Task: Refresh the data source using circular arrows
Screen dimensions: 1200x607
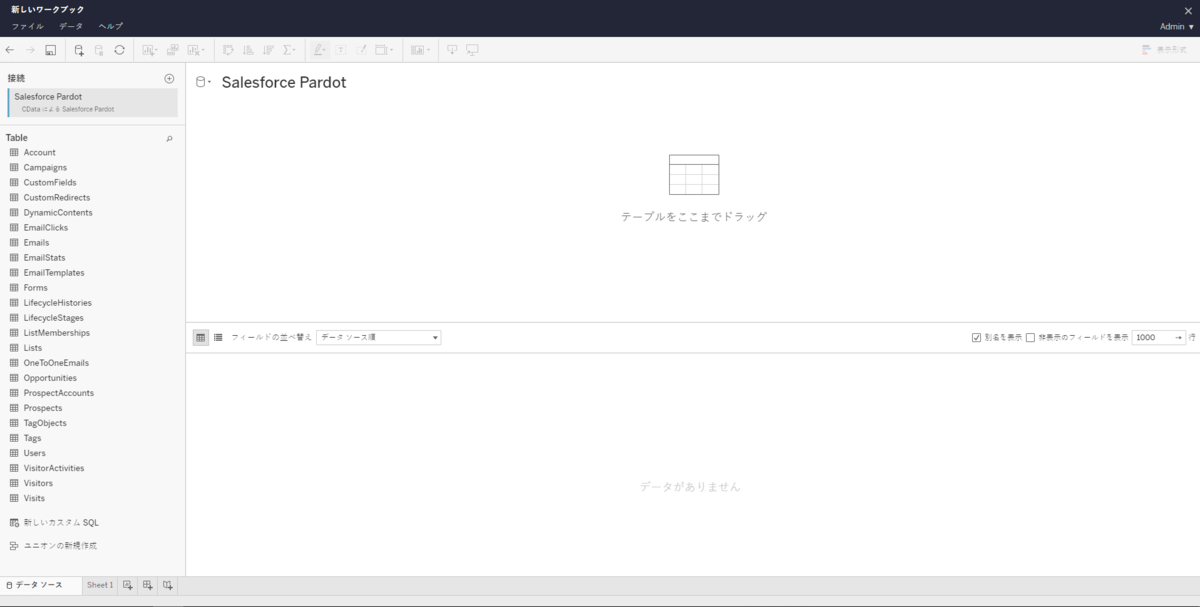Action: 119,50
